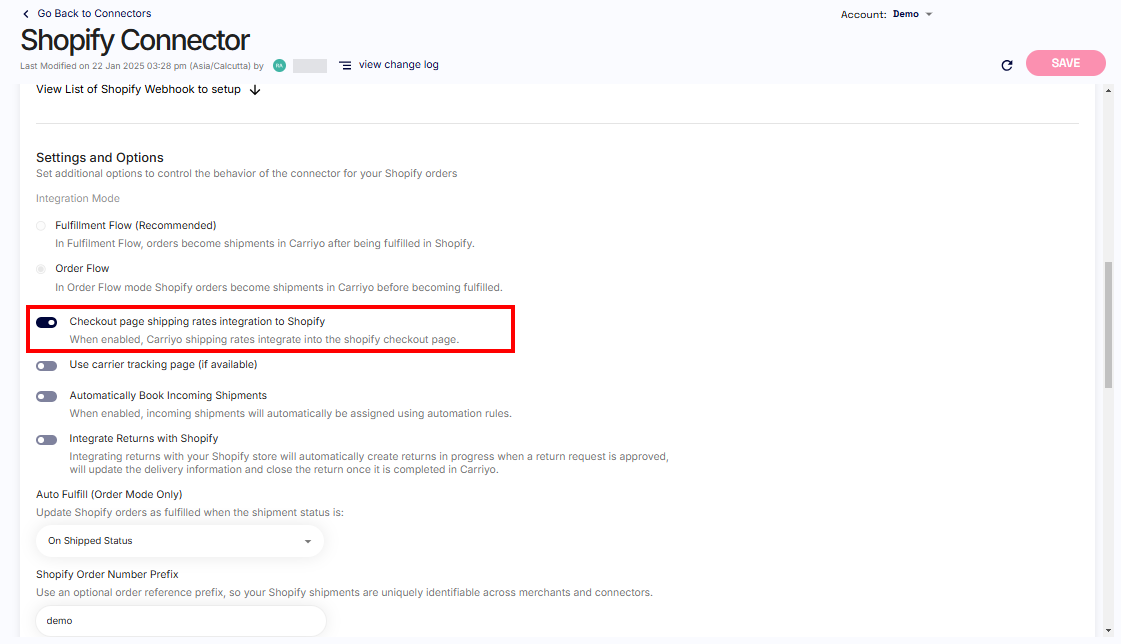Screen dimensions: 1121x644
Task: Click the Integration Mode label
Action: pos(78,198)
